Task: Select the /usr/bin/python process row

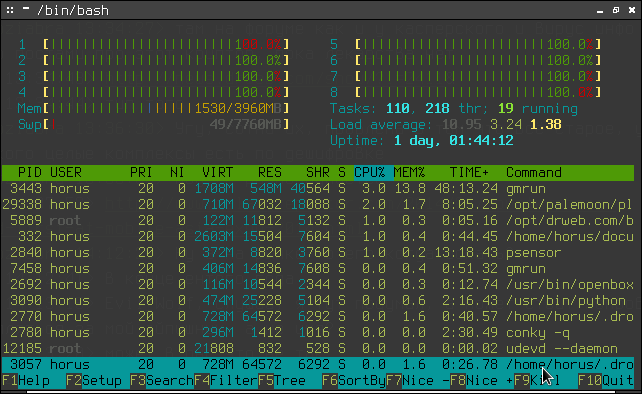Action: click(x=318, y=300)
